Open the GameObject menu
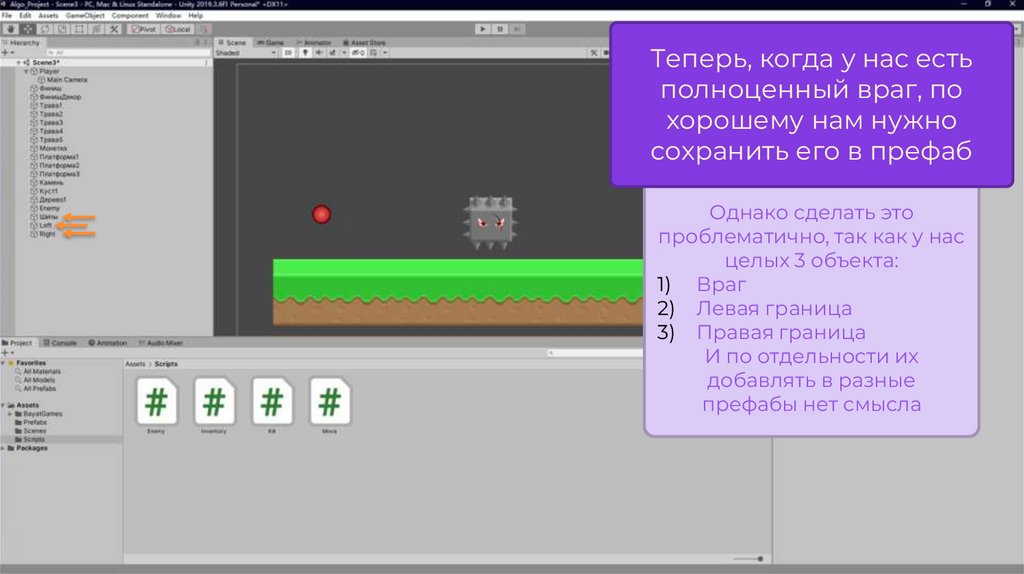This screenshot has height=574, width=1024. point(85,16)
